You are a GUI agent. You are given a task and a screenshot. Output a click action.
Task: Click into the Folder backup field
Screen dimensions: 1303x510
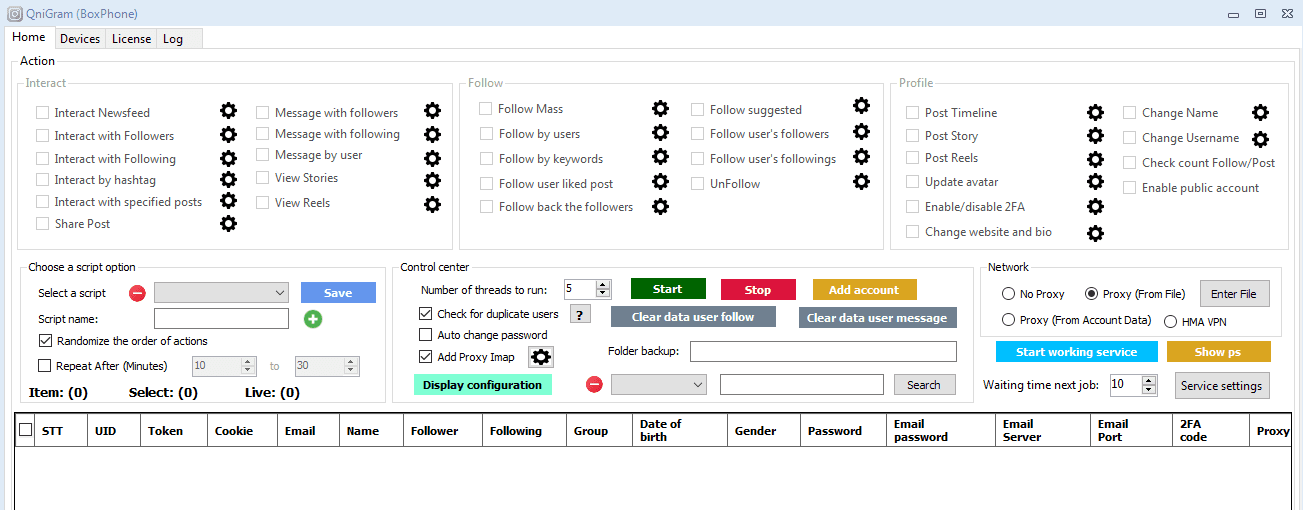pyautogui.click(x=822, y=351)
